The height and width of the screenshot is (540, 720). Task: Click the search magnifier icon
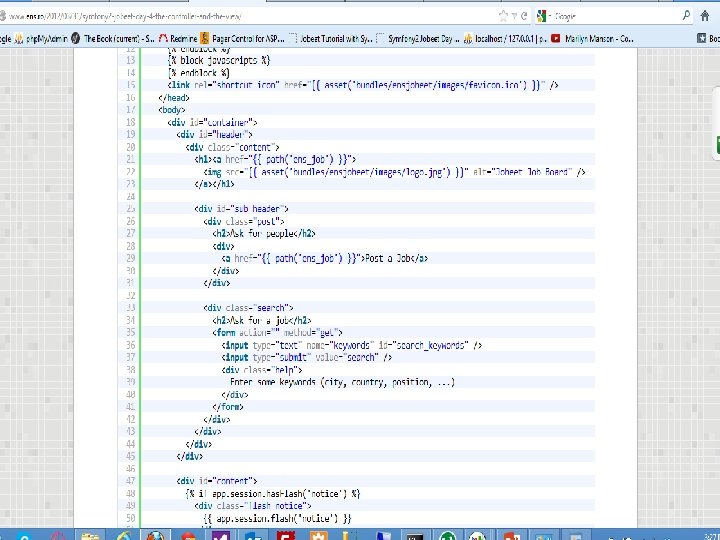(686, 16)
